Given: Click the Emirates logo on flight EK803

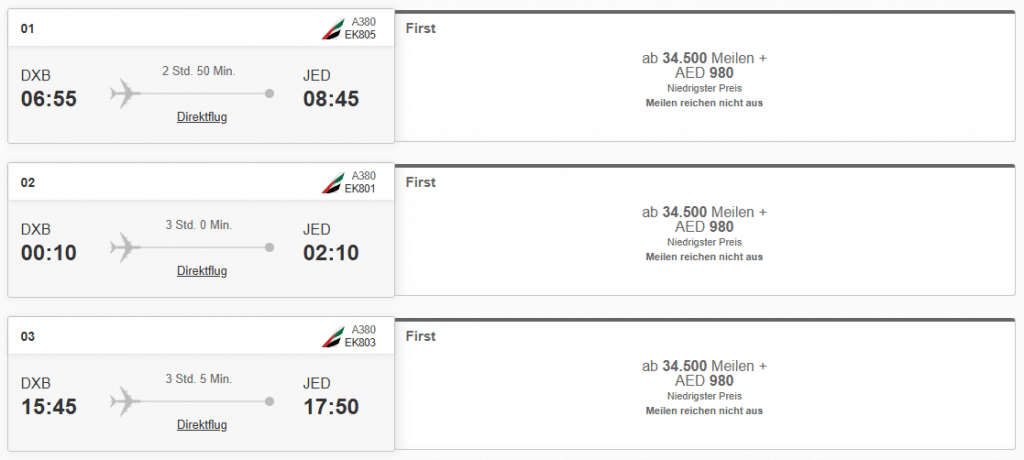Looking at the screenshot, I should coord(332,337).
